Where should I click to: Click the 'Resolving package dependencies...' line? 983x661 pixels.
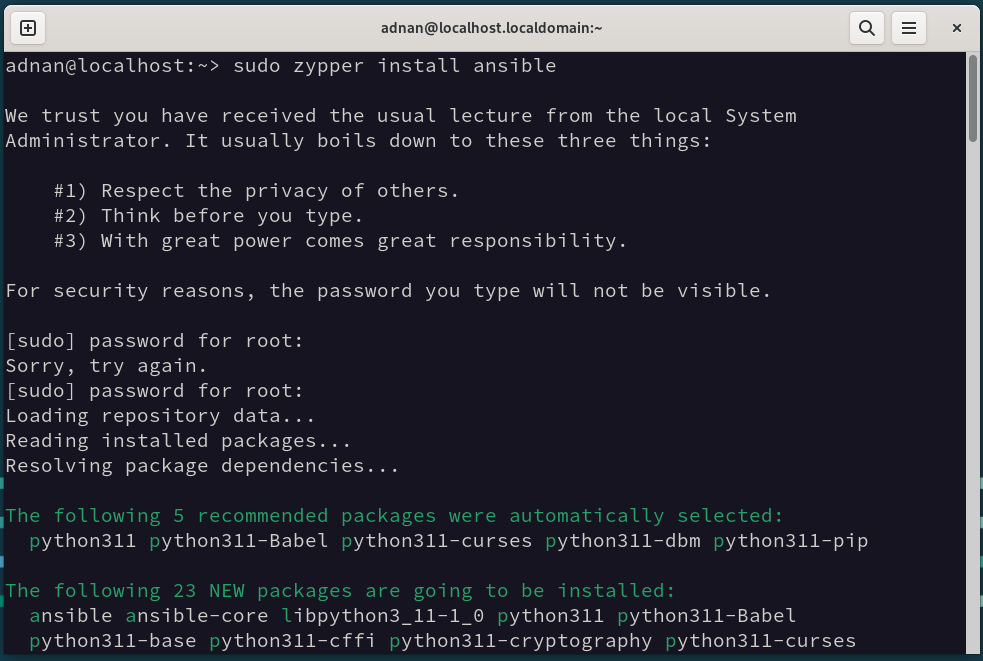pyautogui.click(x=202, y=466)
